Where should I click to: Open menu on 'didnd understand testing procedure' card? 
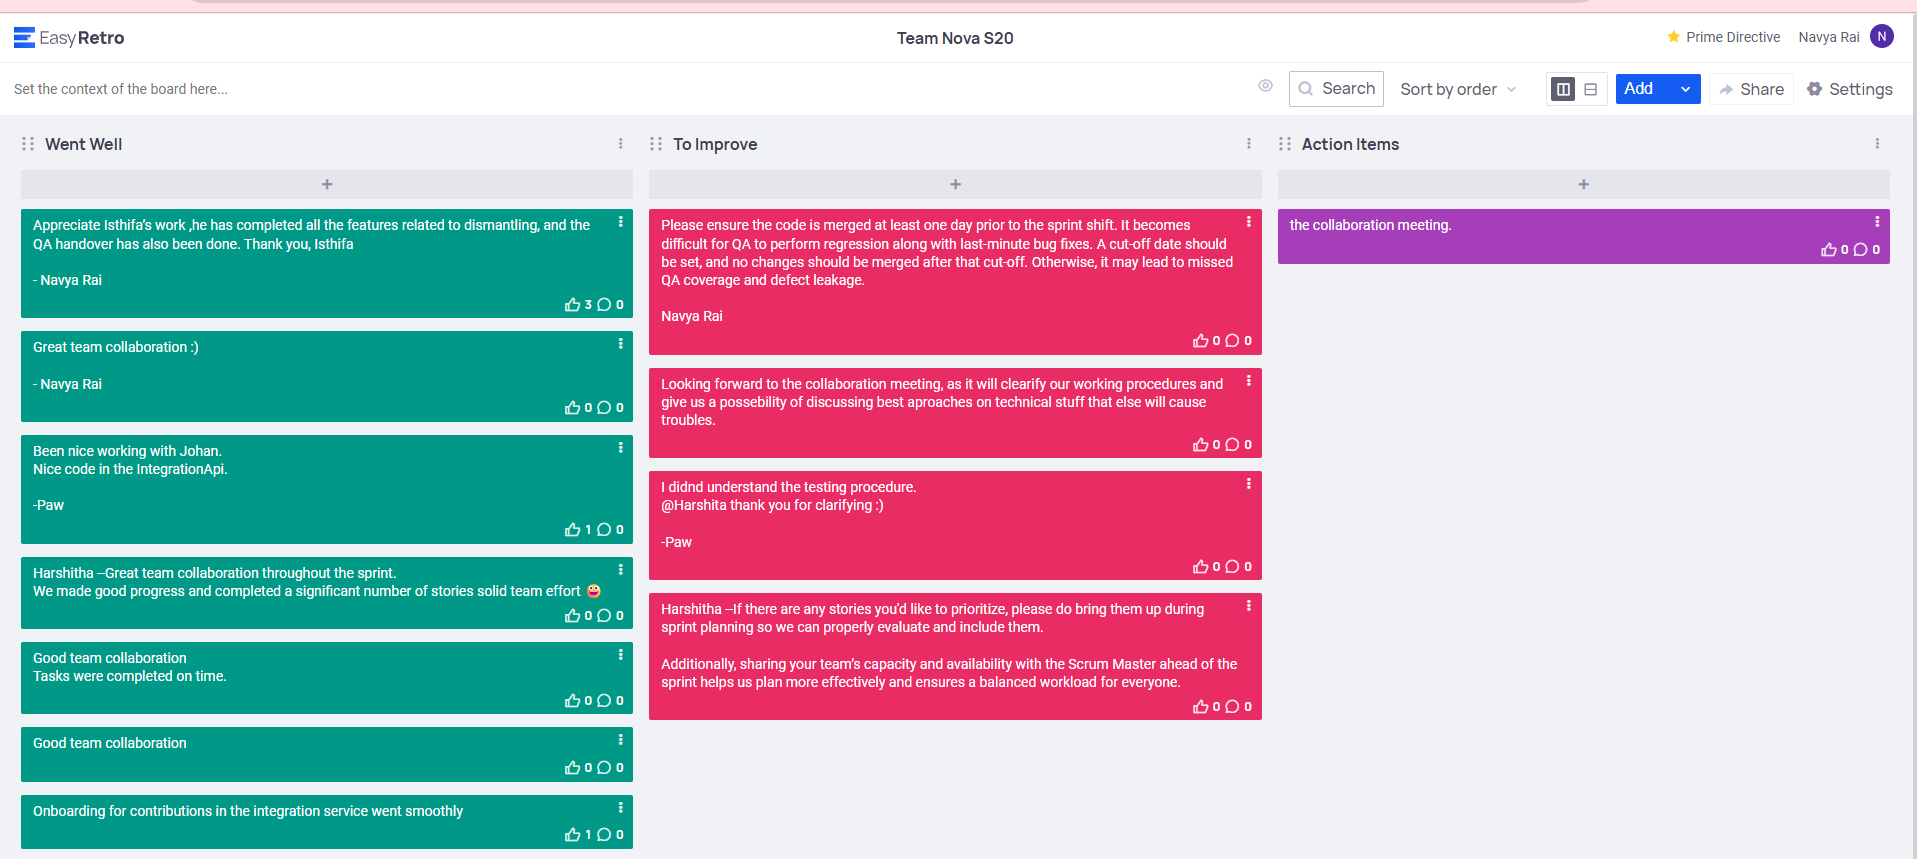(x=1249, y=484)
